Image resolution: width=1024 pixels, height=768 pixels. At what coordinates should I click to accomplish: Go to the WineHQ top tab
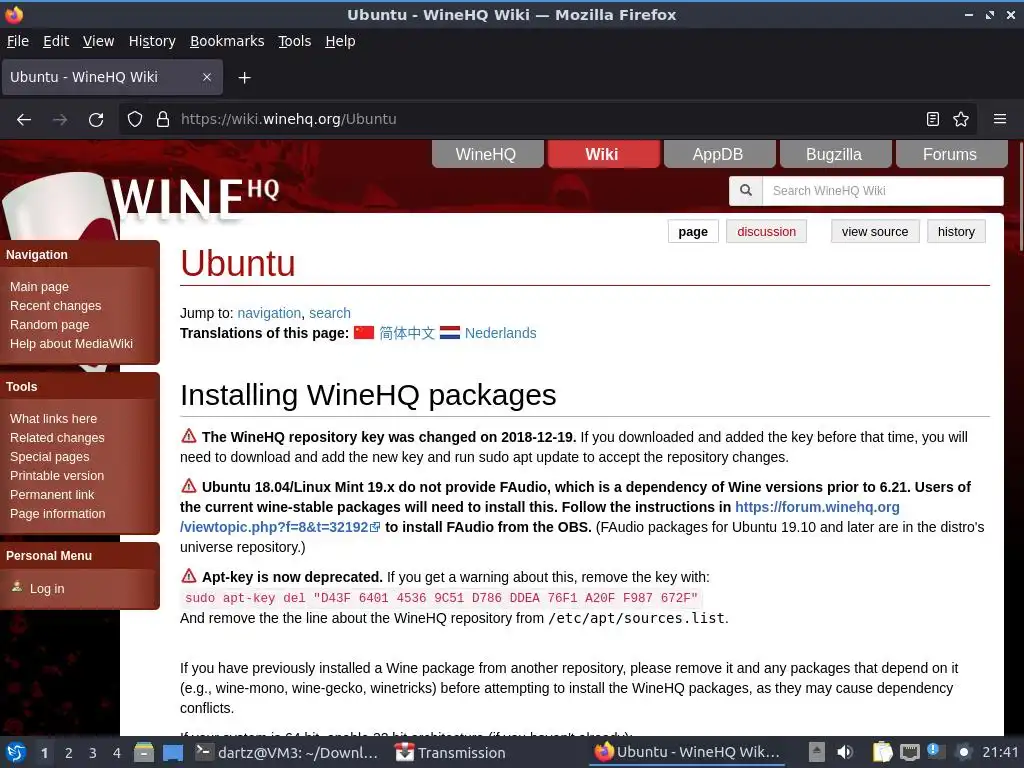[x=486, y=154]
